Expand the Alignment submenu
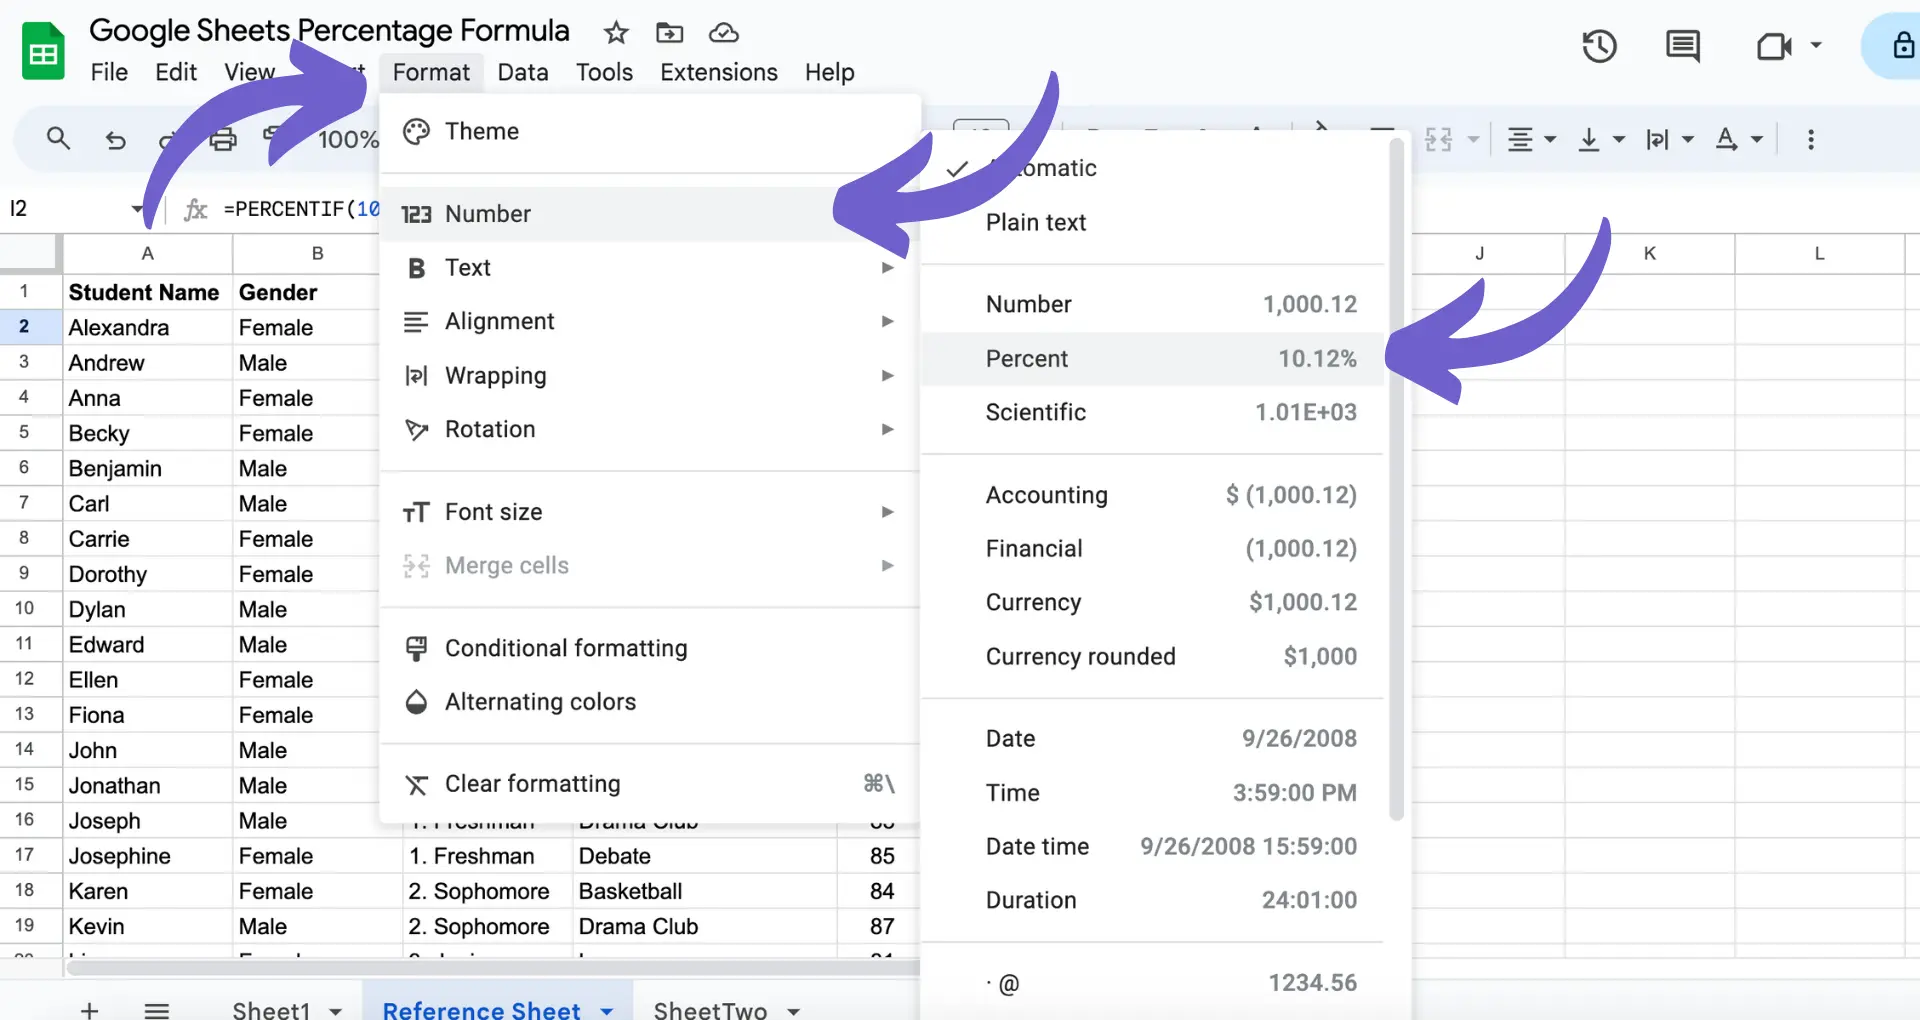The width and height of the screenshot is (1920, 1020). 650,321
